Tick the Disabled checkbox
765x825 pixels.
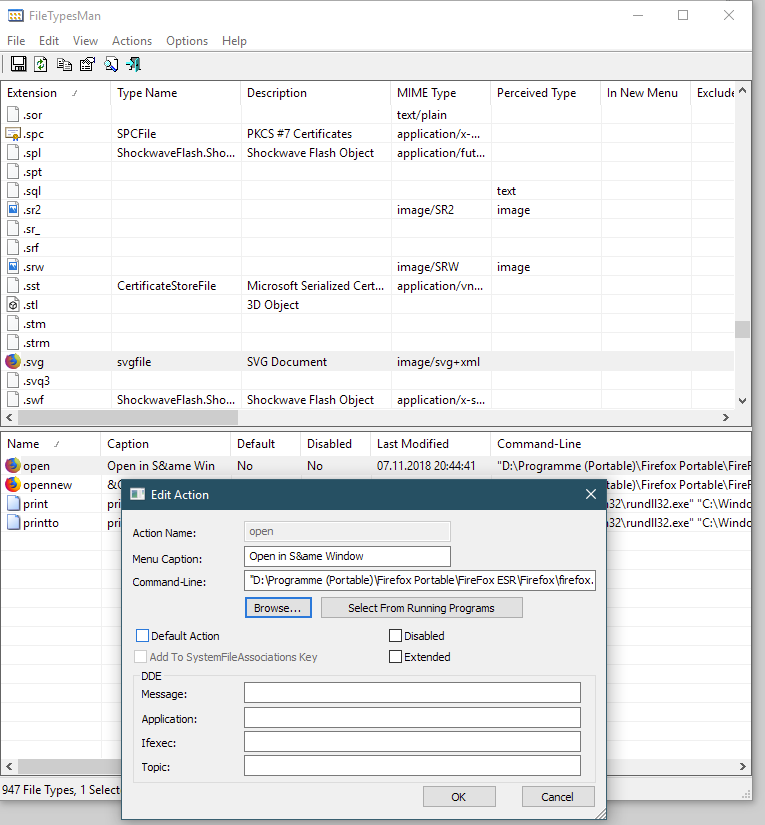pos(396,636)
